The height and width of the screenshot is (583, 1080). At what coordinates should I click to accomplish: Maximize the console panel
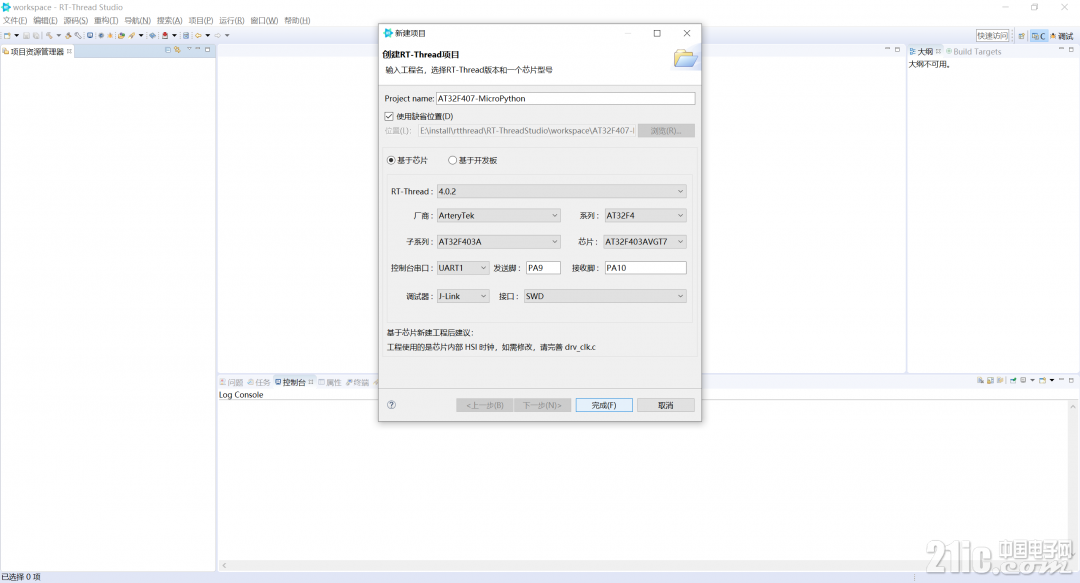coord(1071,380)
